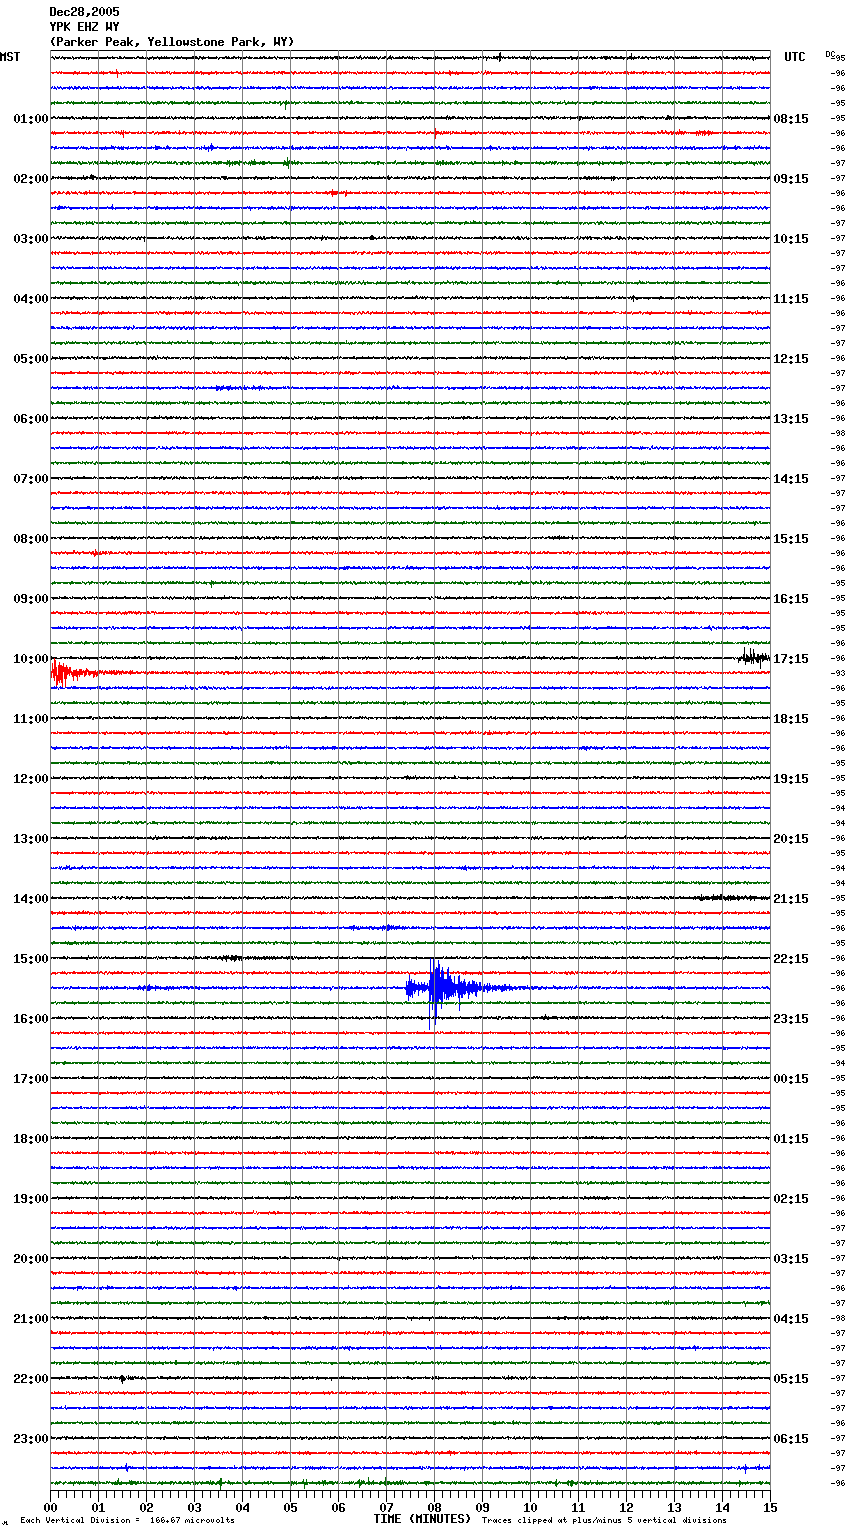Click the DC offset column header
This screenshot has height=1534, width=850.
coord(830,54)
